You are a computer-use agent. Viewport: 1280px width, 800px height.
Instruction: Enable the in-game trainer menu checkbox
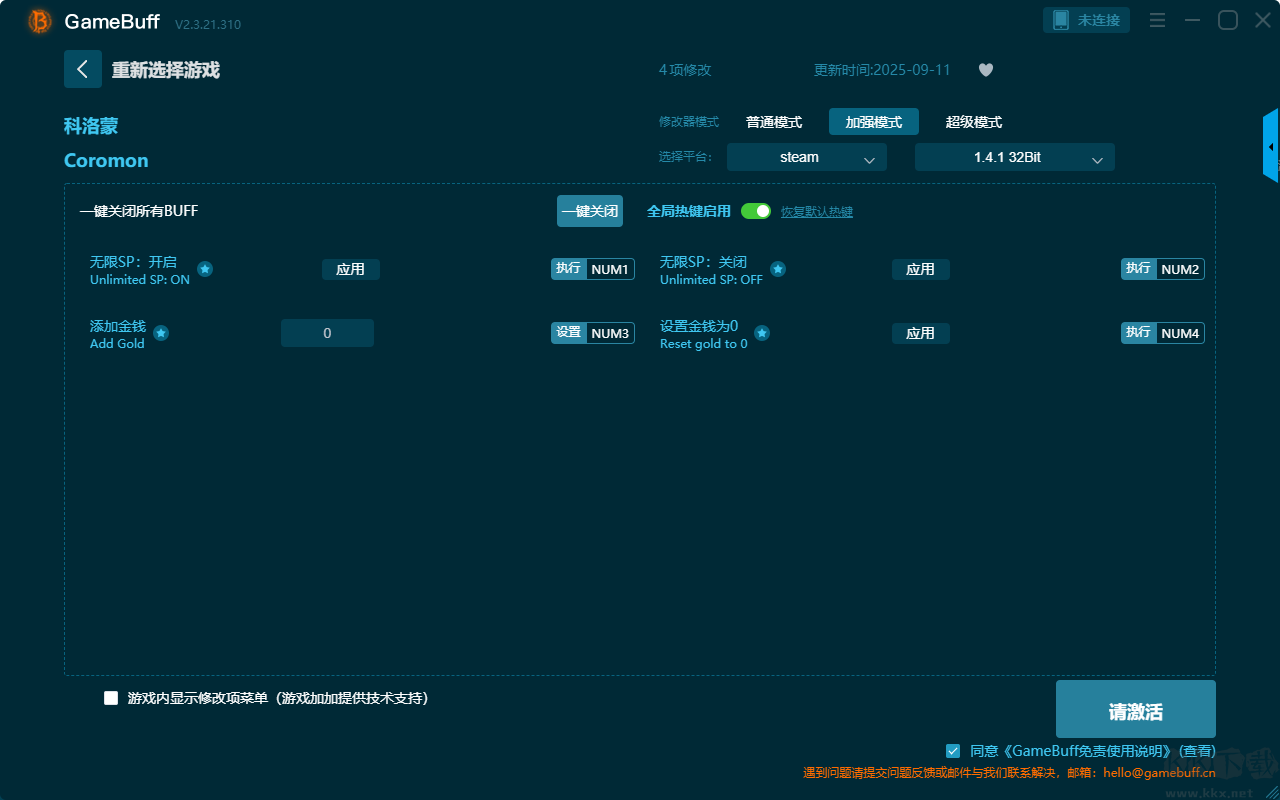pos(111,698)
